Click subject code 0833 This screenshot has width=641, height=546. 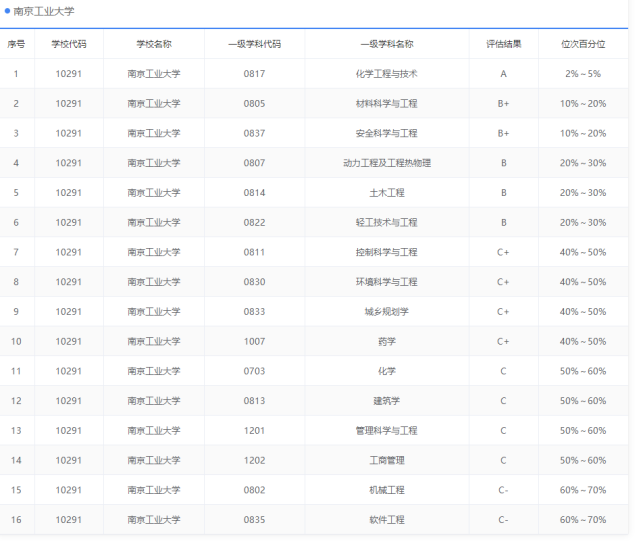point(254,312)
